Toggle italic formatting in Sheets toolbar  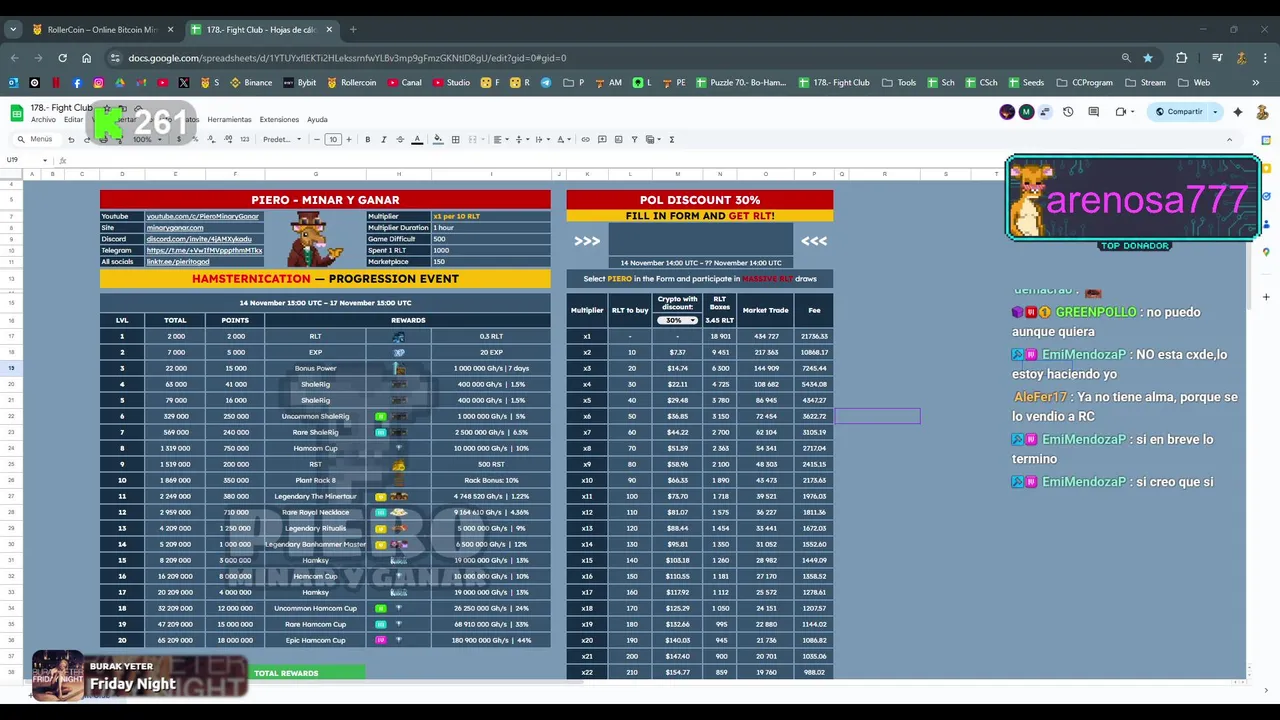click(384, 140)
